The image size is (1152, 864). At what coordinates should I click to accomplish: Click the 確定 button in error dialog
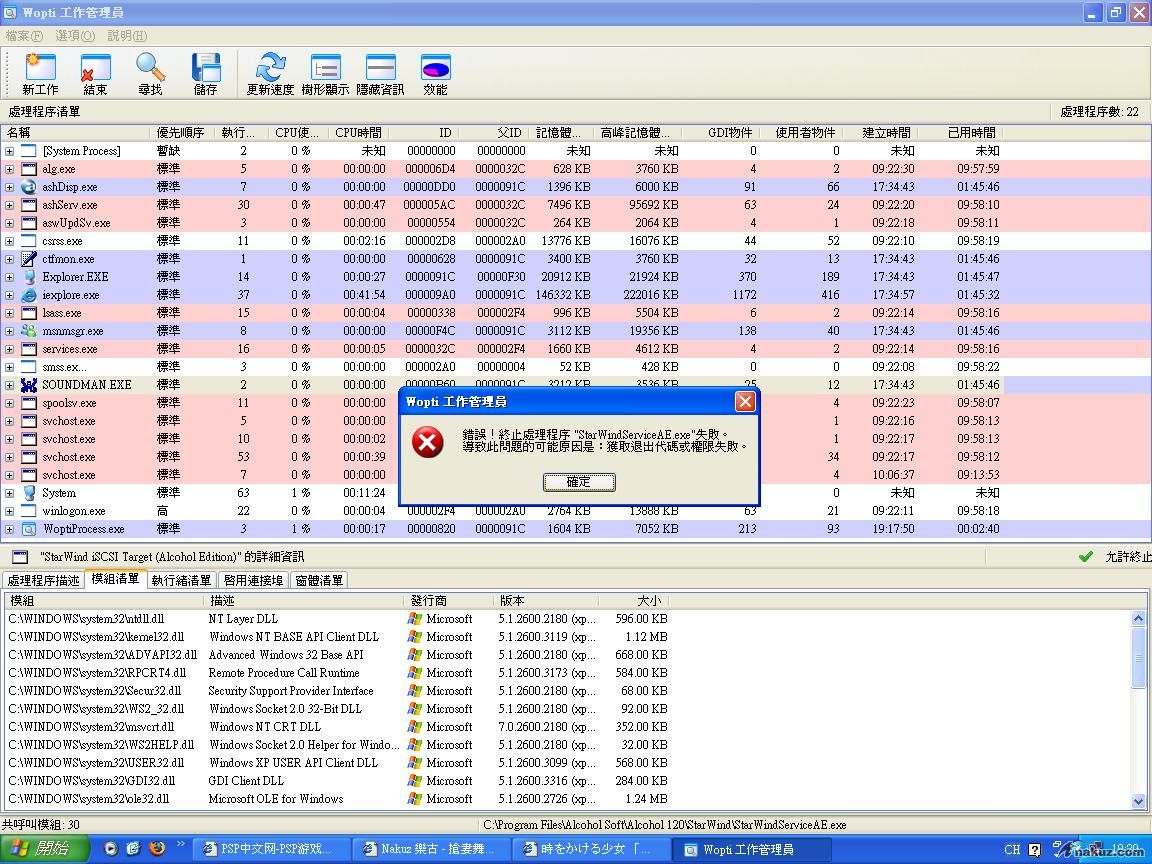click(579, 482)
